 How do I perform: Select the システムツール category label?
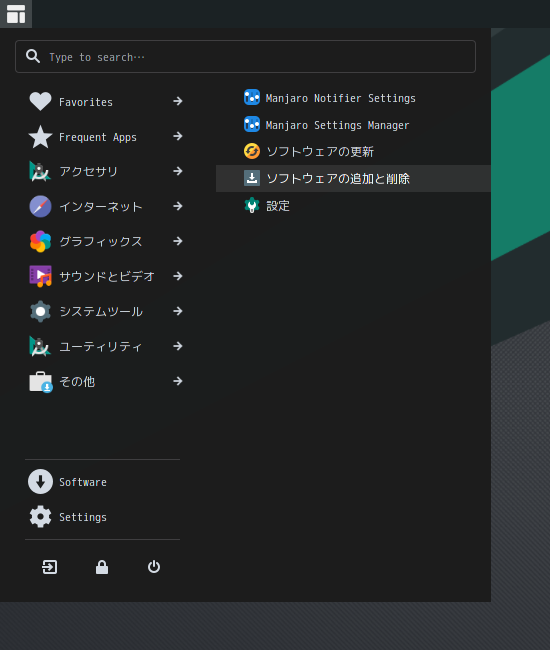pyautogui.click(x=101, y=311)
